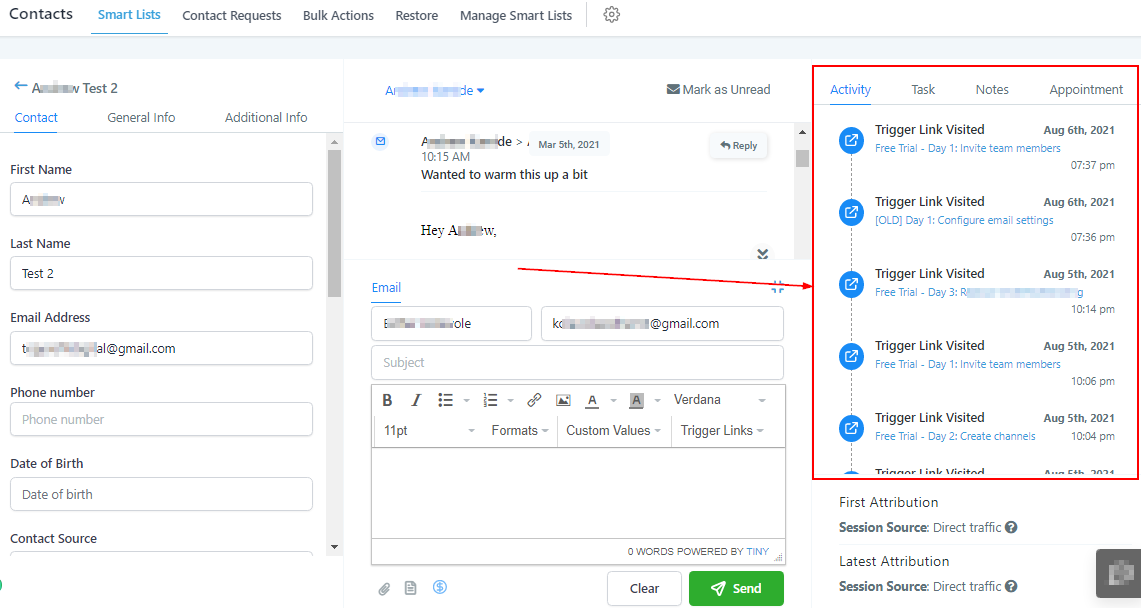Attach a file with the paperclip icon
This screenshot has height=608, width=1141.
384,588
